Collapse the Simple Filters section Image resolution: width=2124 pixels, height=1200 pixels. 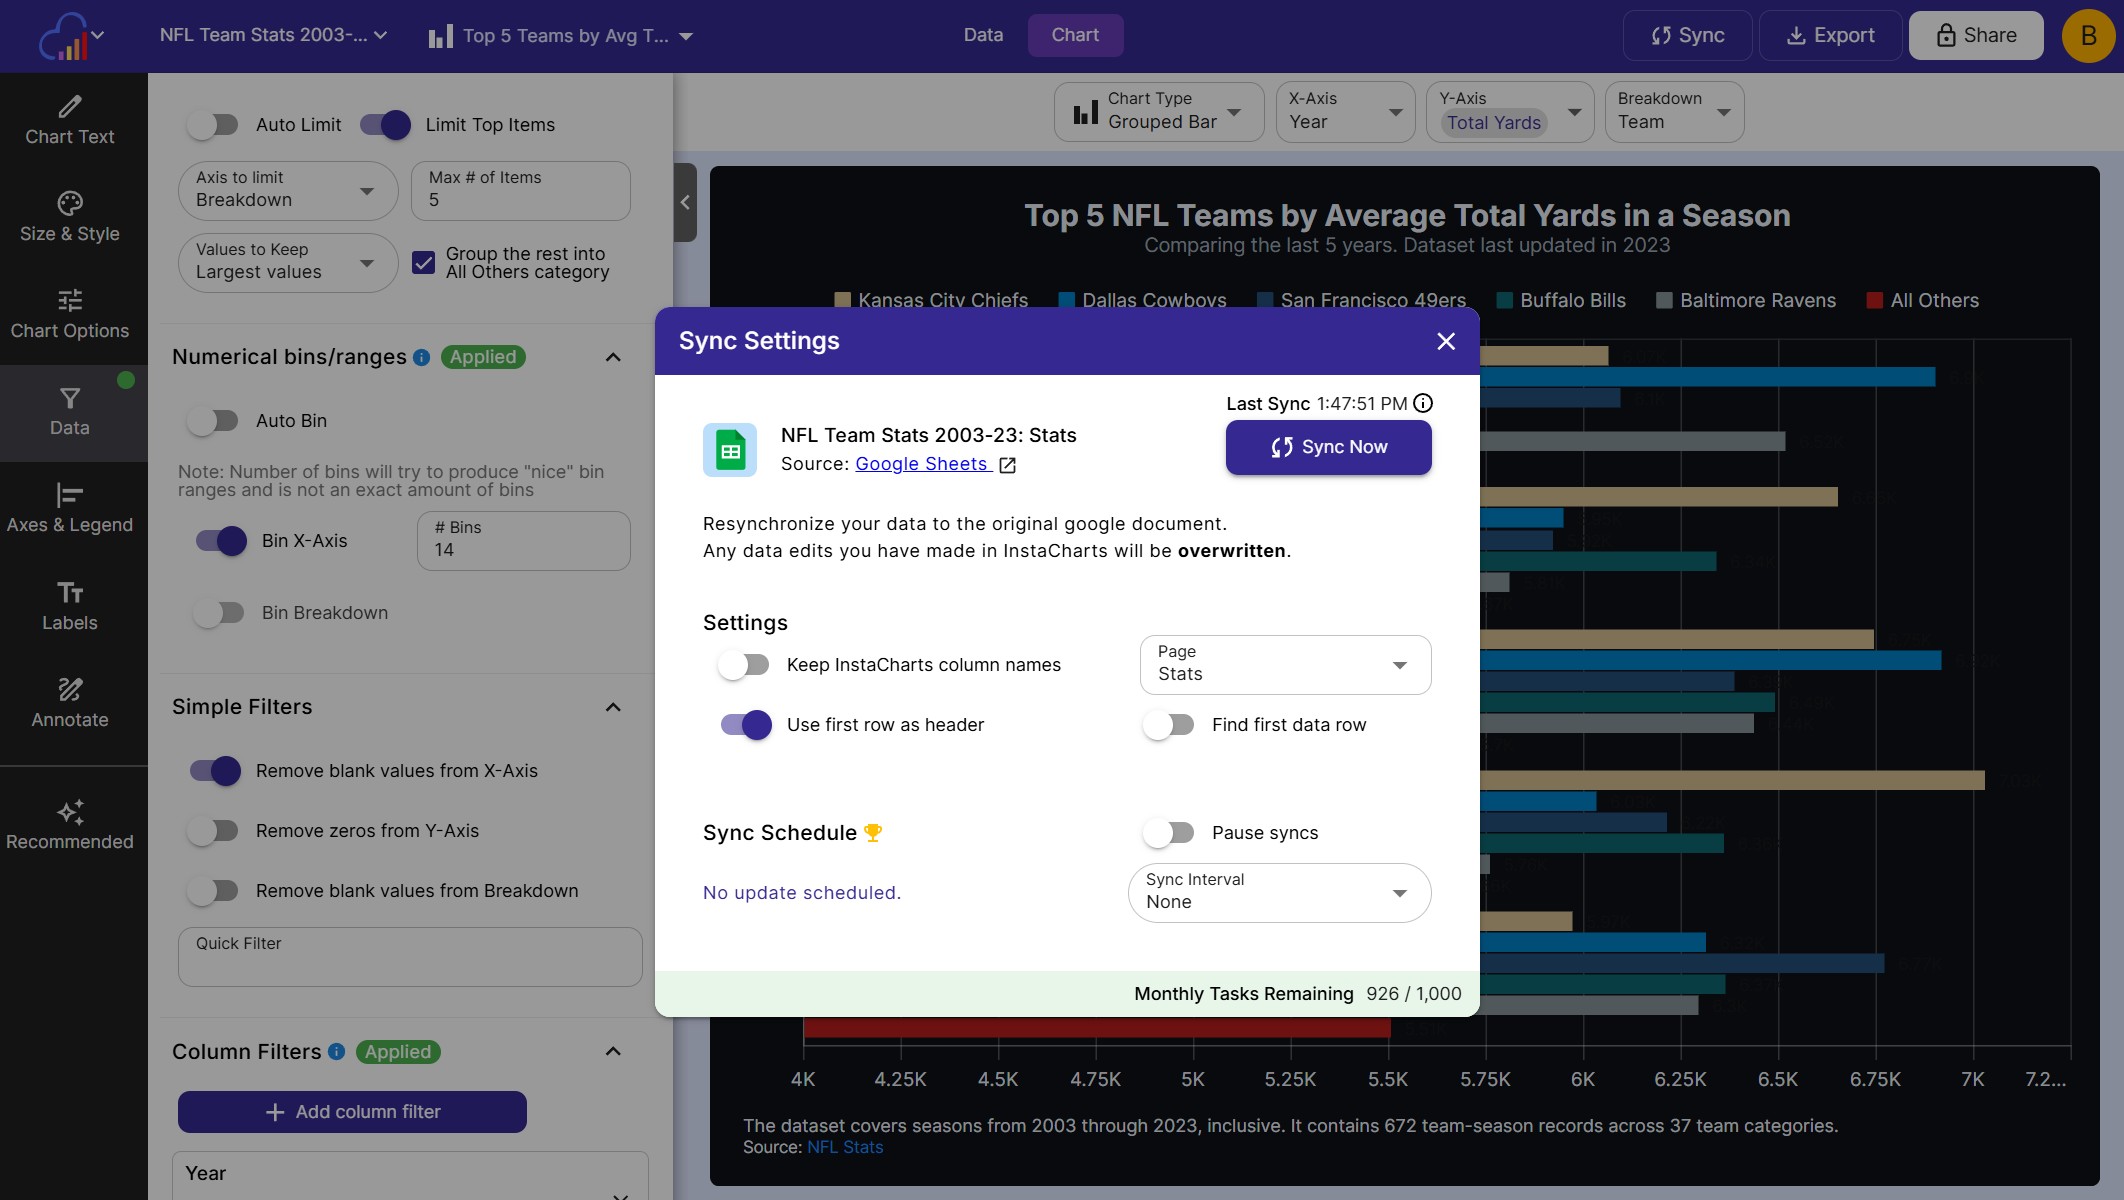click(613, 707)
